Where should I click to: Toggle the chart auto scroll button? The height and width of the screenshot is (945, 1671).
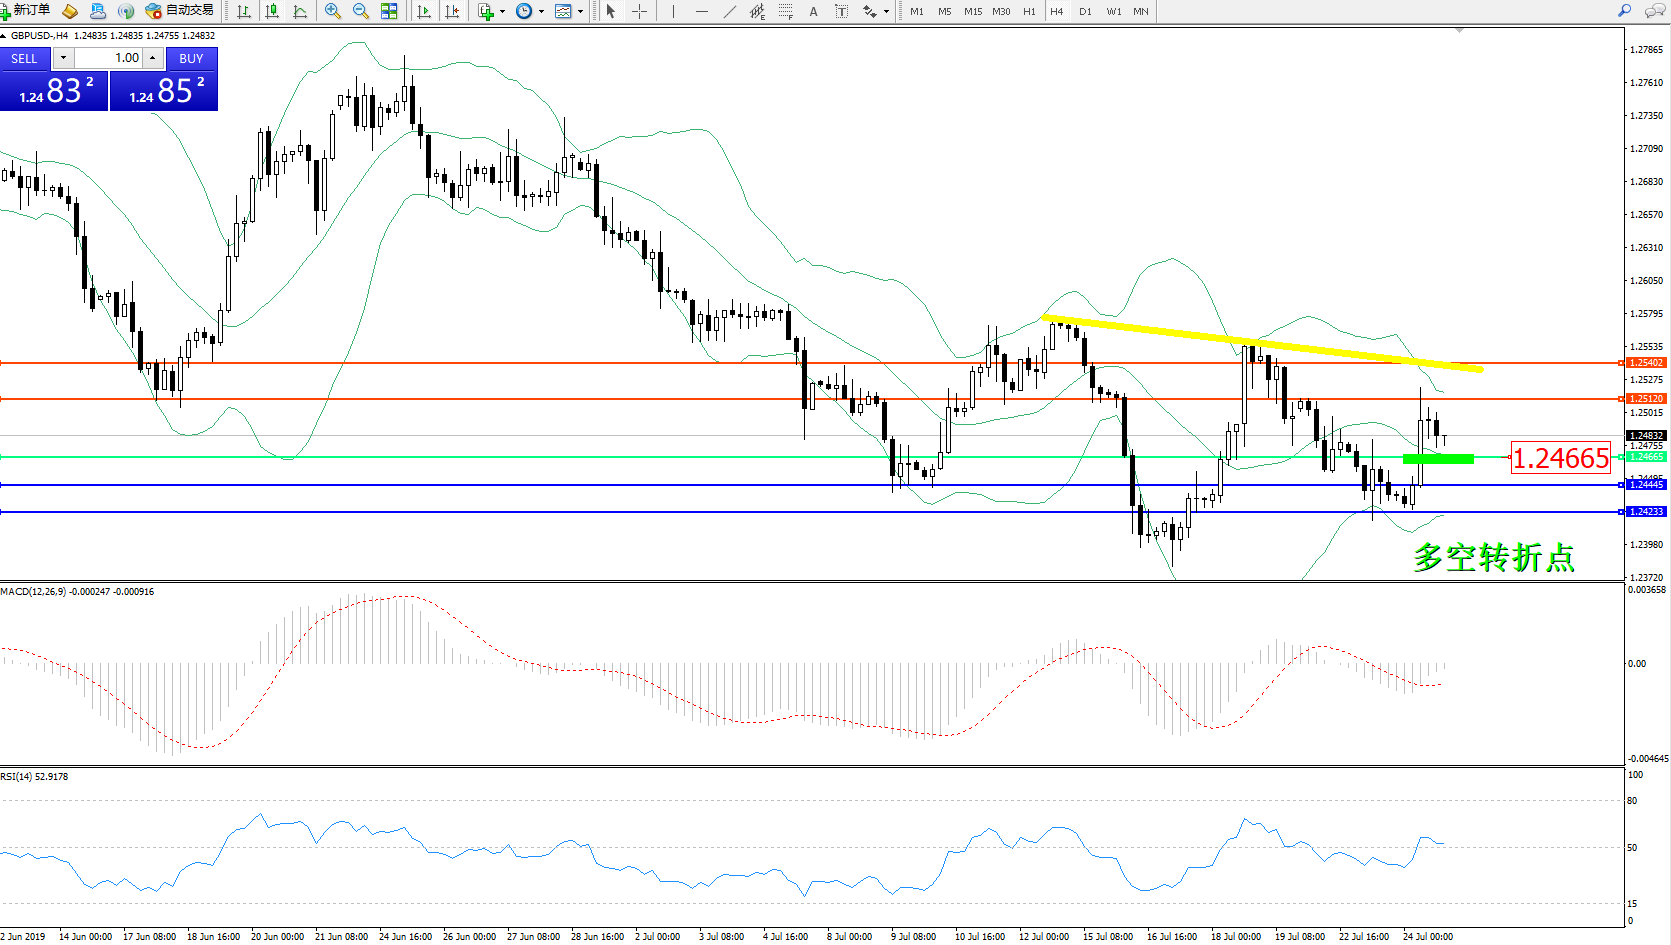click(424, 11)
